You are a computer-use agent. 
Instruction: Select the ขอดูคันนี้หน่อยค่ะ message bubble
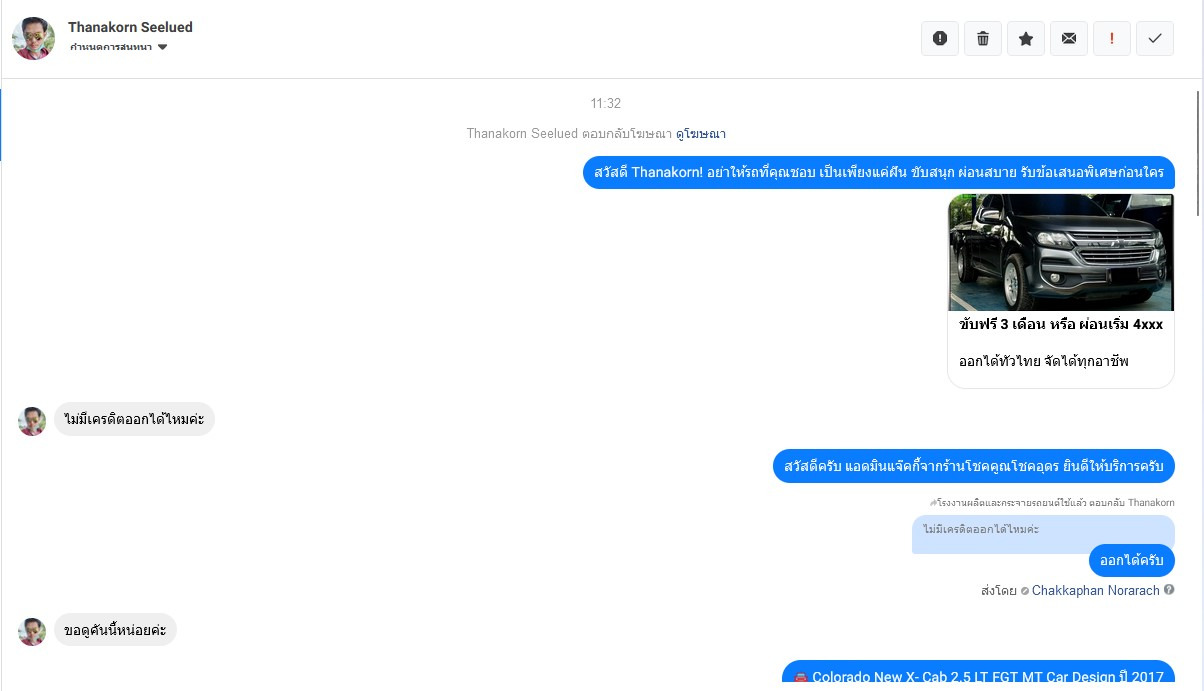click(x=115, y=630)
